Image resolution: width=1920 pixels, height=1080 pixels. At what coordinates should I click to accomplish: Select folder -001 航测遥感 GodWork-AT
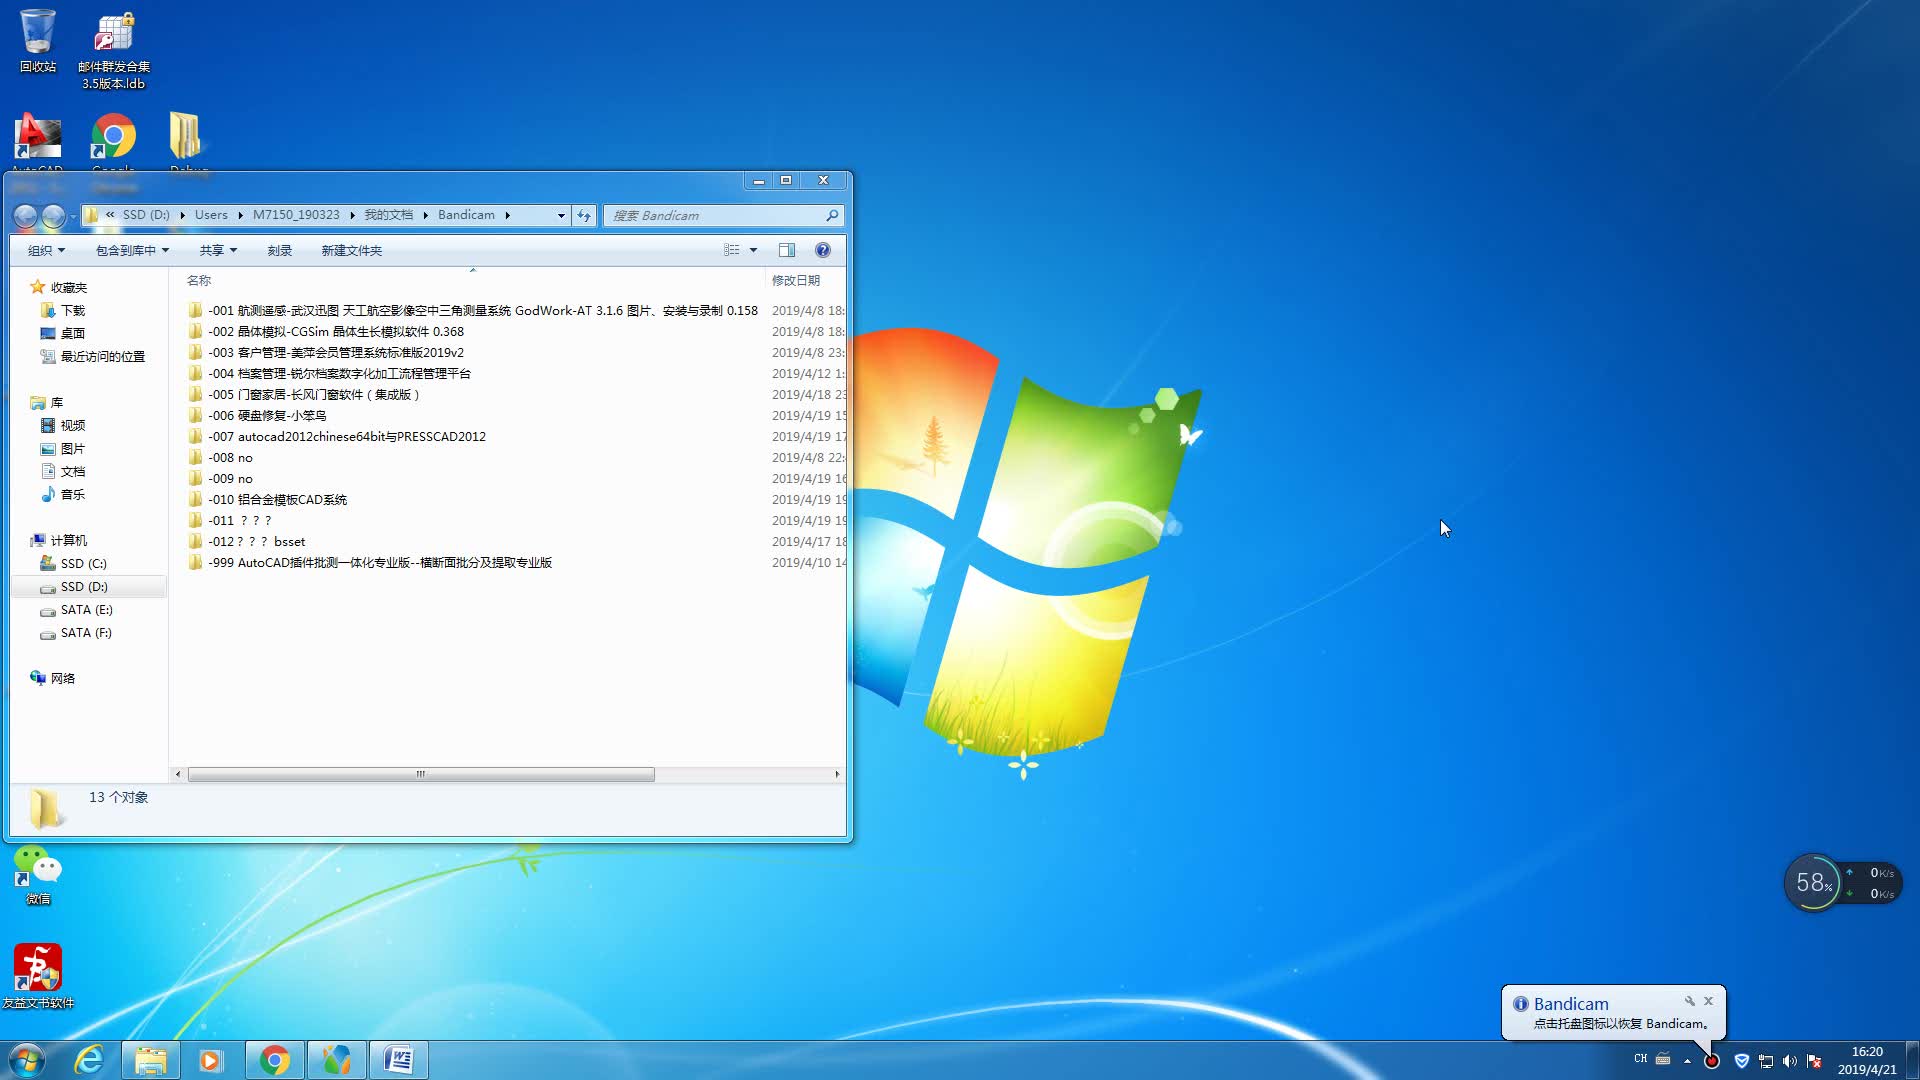click(473, 310)
